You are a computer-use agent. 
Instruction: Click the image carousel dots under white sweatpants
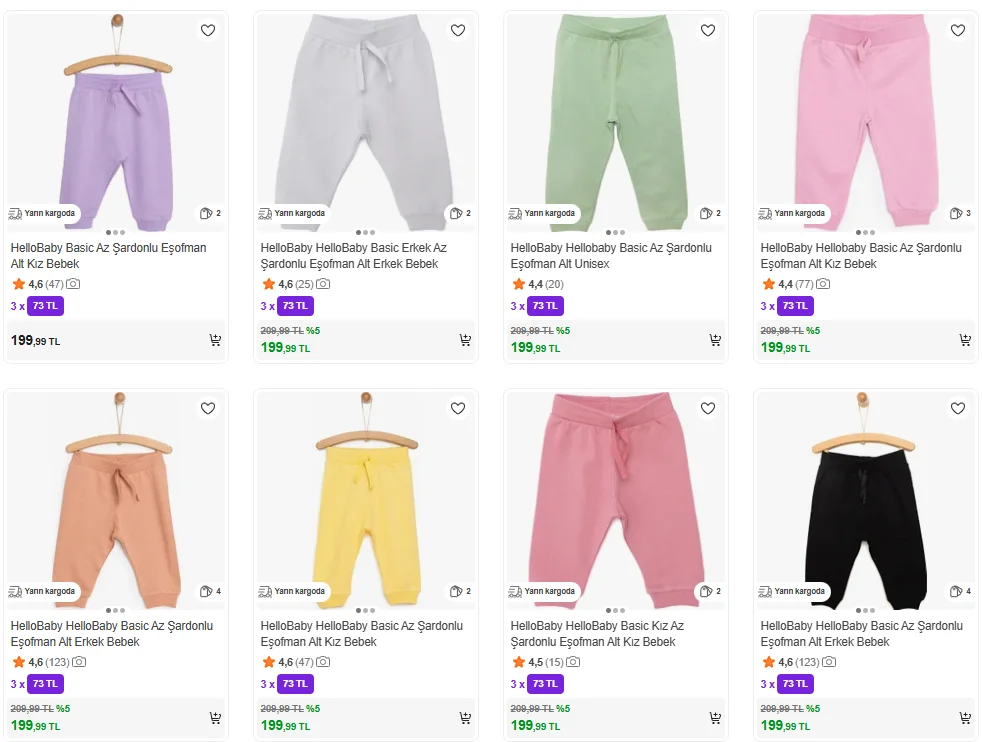pyautogui.click(x=366, y=232)
